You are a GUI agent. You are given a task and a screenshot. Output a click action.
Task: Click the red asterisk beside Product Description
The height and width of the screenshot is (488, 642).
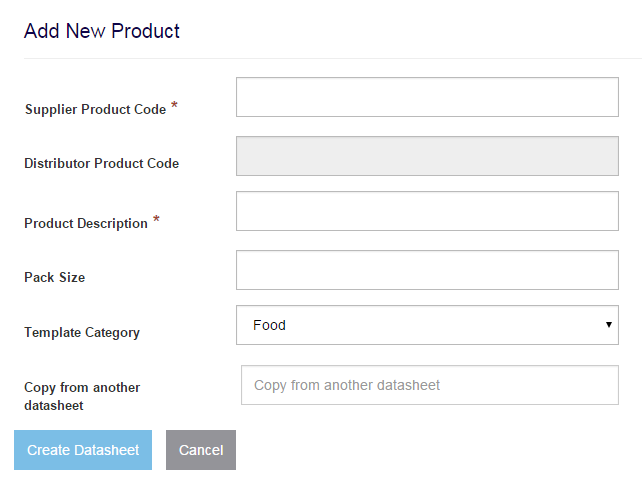point(156,219)
